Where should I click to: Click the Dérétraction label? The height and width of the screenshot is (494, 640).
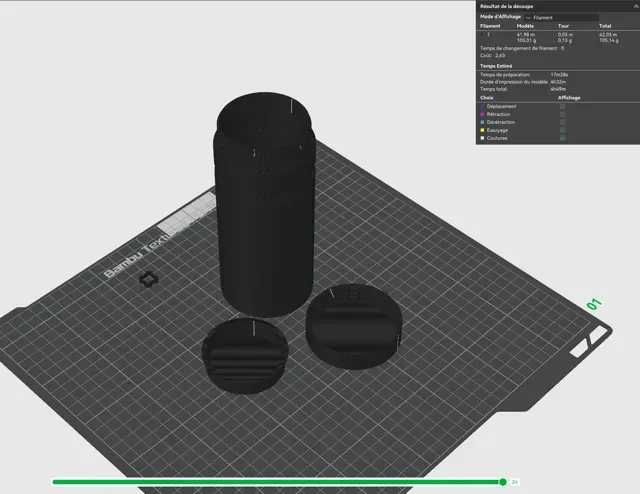(500, 122)
